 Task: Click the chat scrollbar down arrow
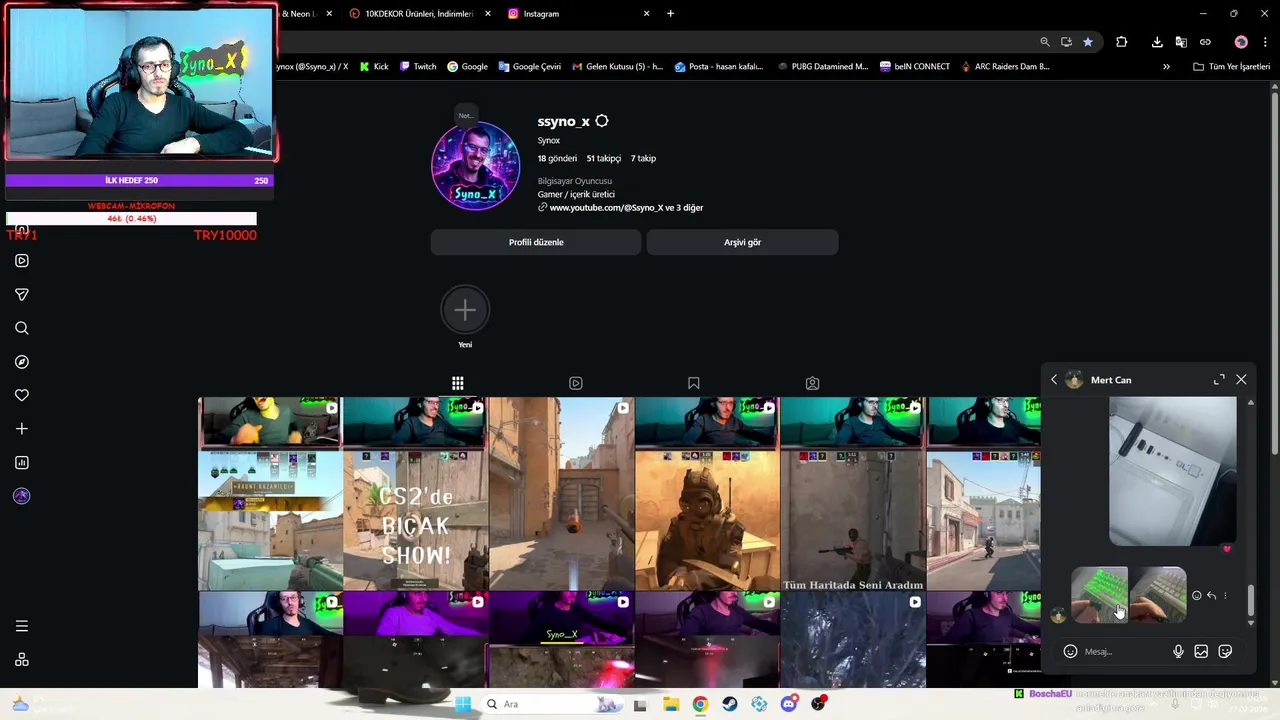click(1250, 623)
